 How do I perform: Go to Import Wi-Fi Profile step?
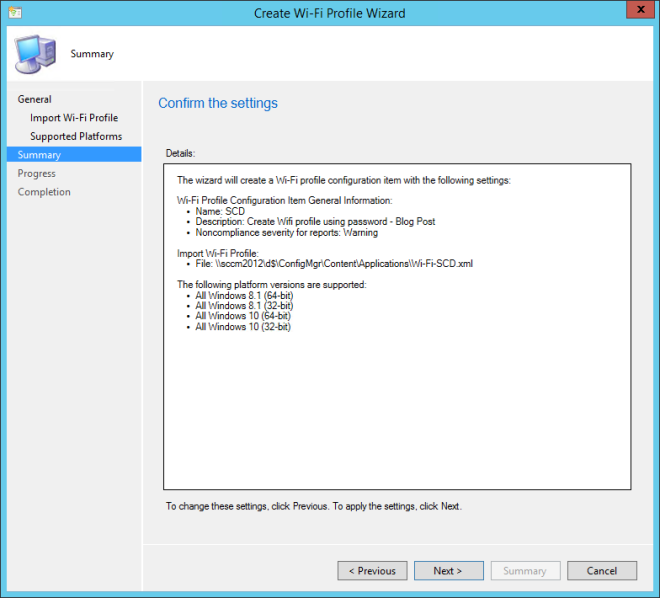(74, 118)
